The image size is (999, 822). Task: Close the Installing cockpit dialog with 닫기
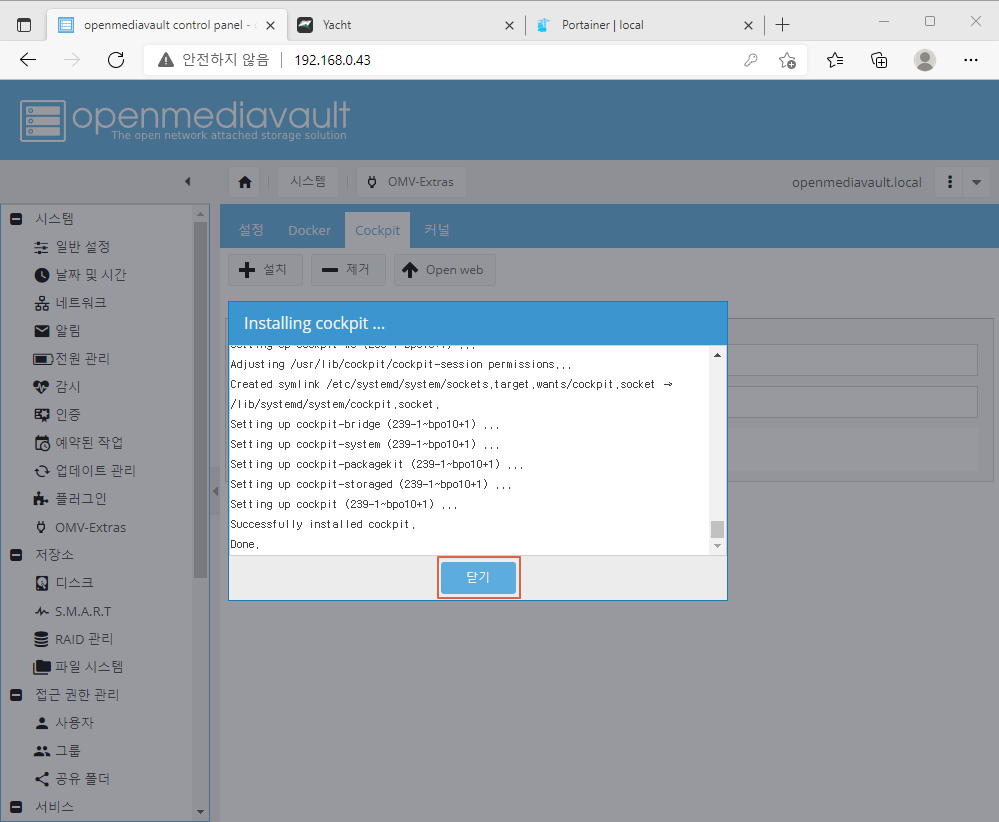pyautogui.click(x=478, y=577)
